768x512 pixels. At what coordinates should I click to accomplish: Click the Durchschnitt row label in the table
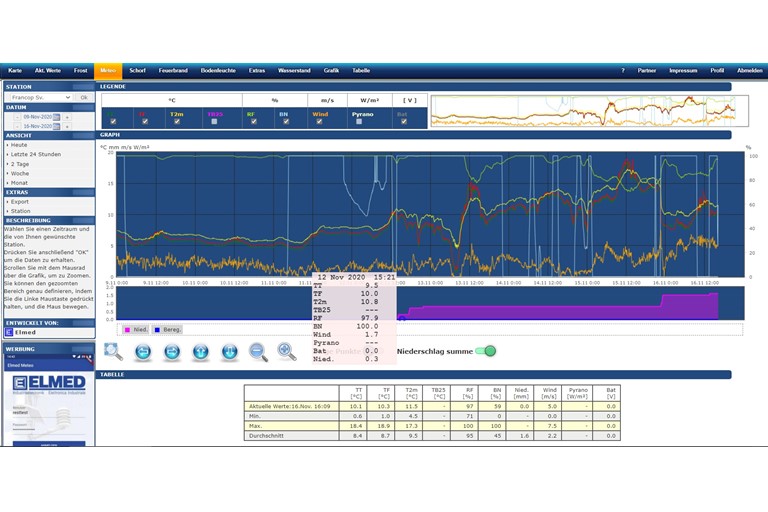tap(266, 436)
